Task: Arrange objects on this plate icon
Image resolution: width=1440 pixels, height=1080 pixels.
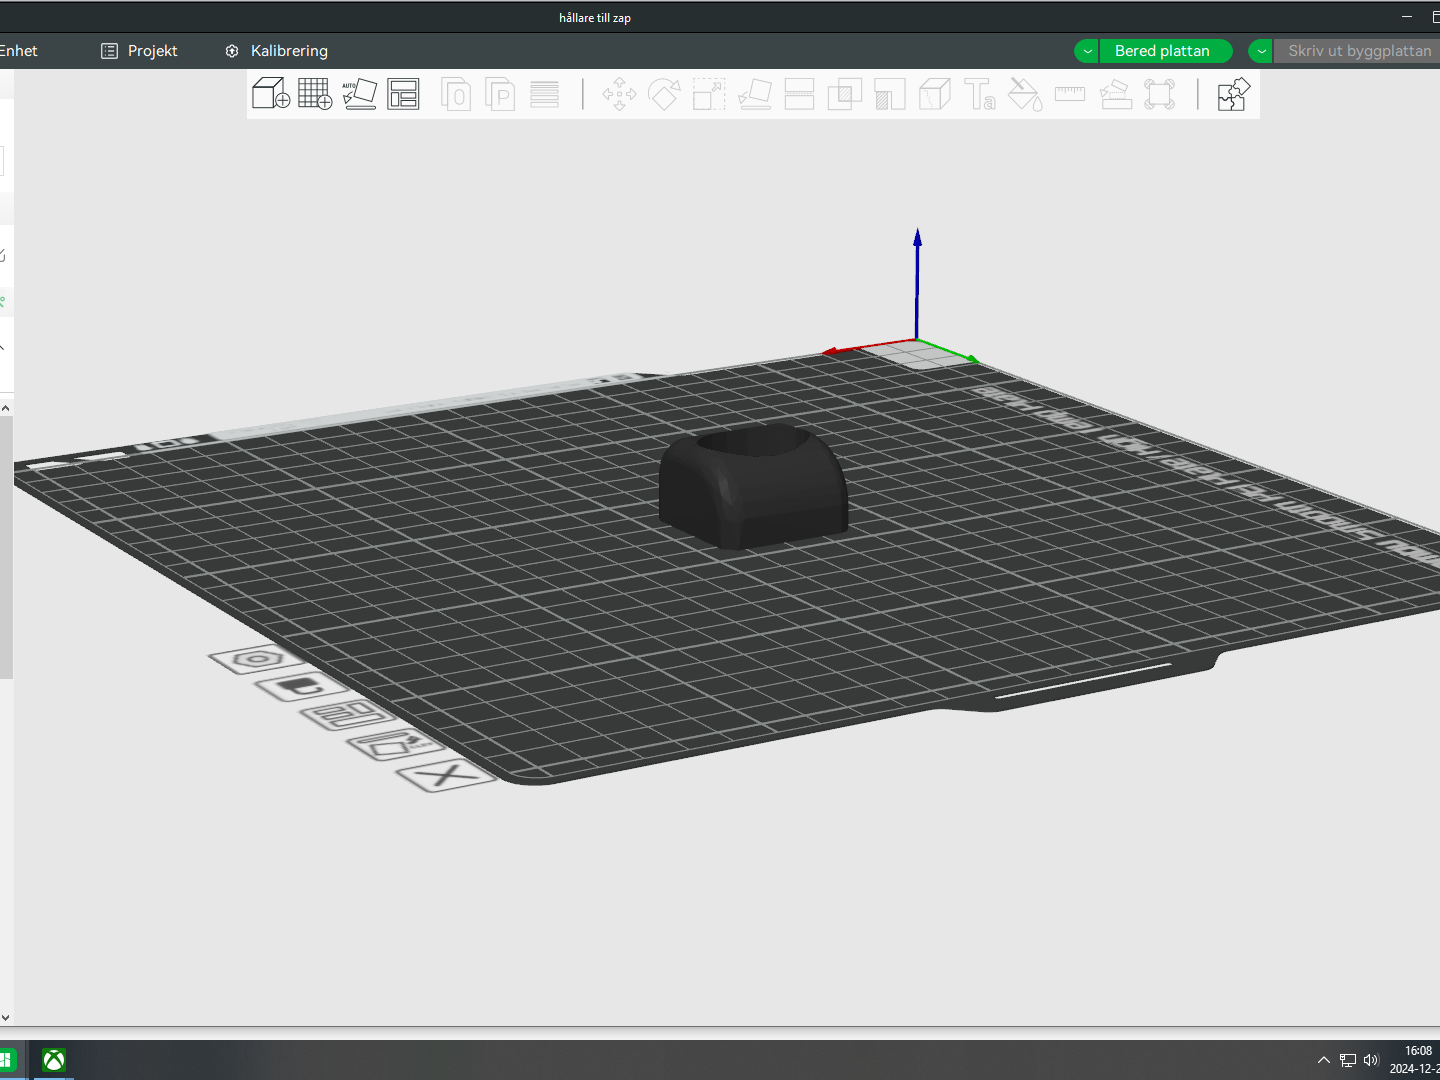Action: [350, 715]
